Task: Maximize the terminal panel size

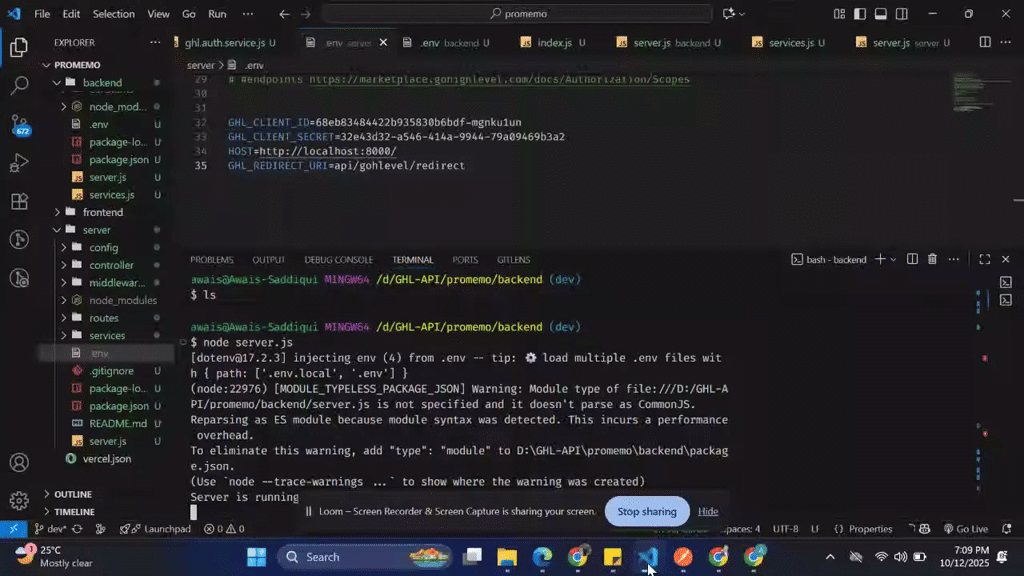Action: pos(985,259)
